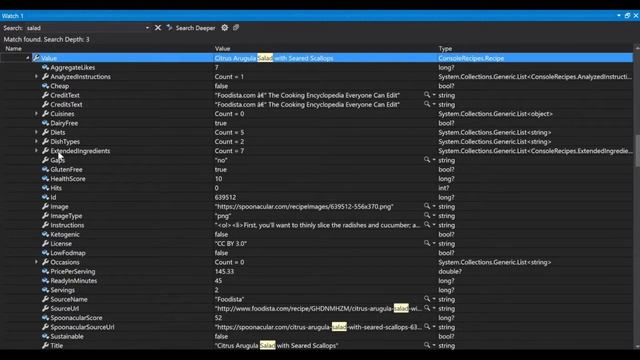Click the Search Deeper button
640x360 pixels.
pos(191,28)
